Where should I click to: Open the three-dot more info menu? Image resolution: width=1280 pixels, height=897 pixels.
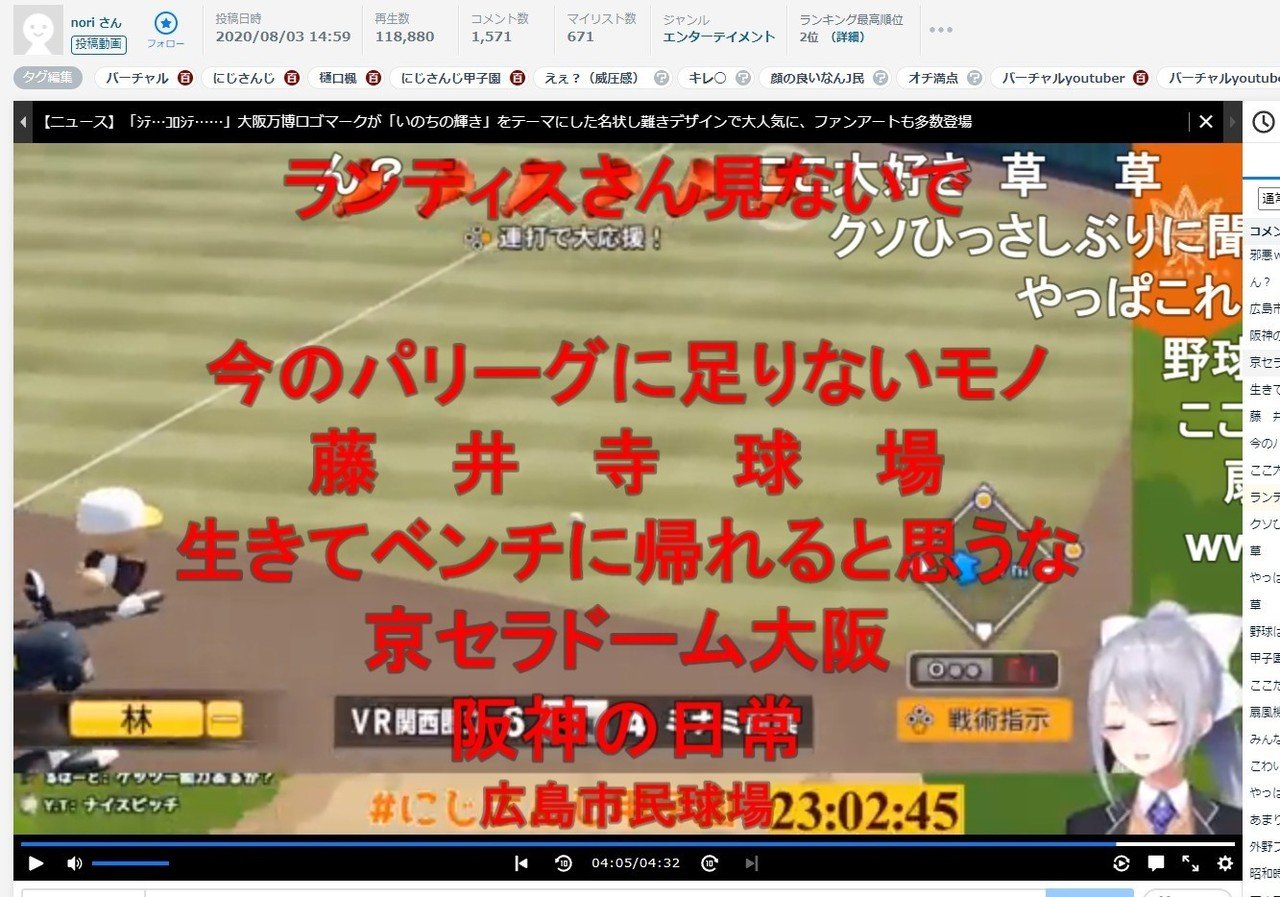pos(940,30)
